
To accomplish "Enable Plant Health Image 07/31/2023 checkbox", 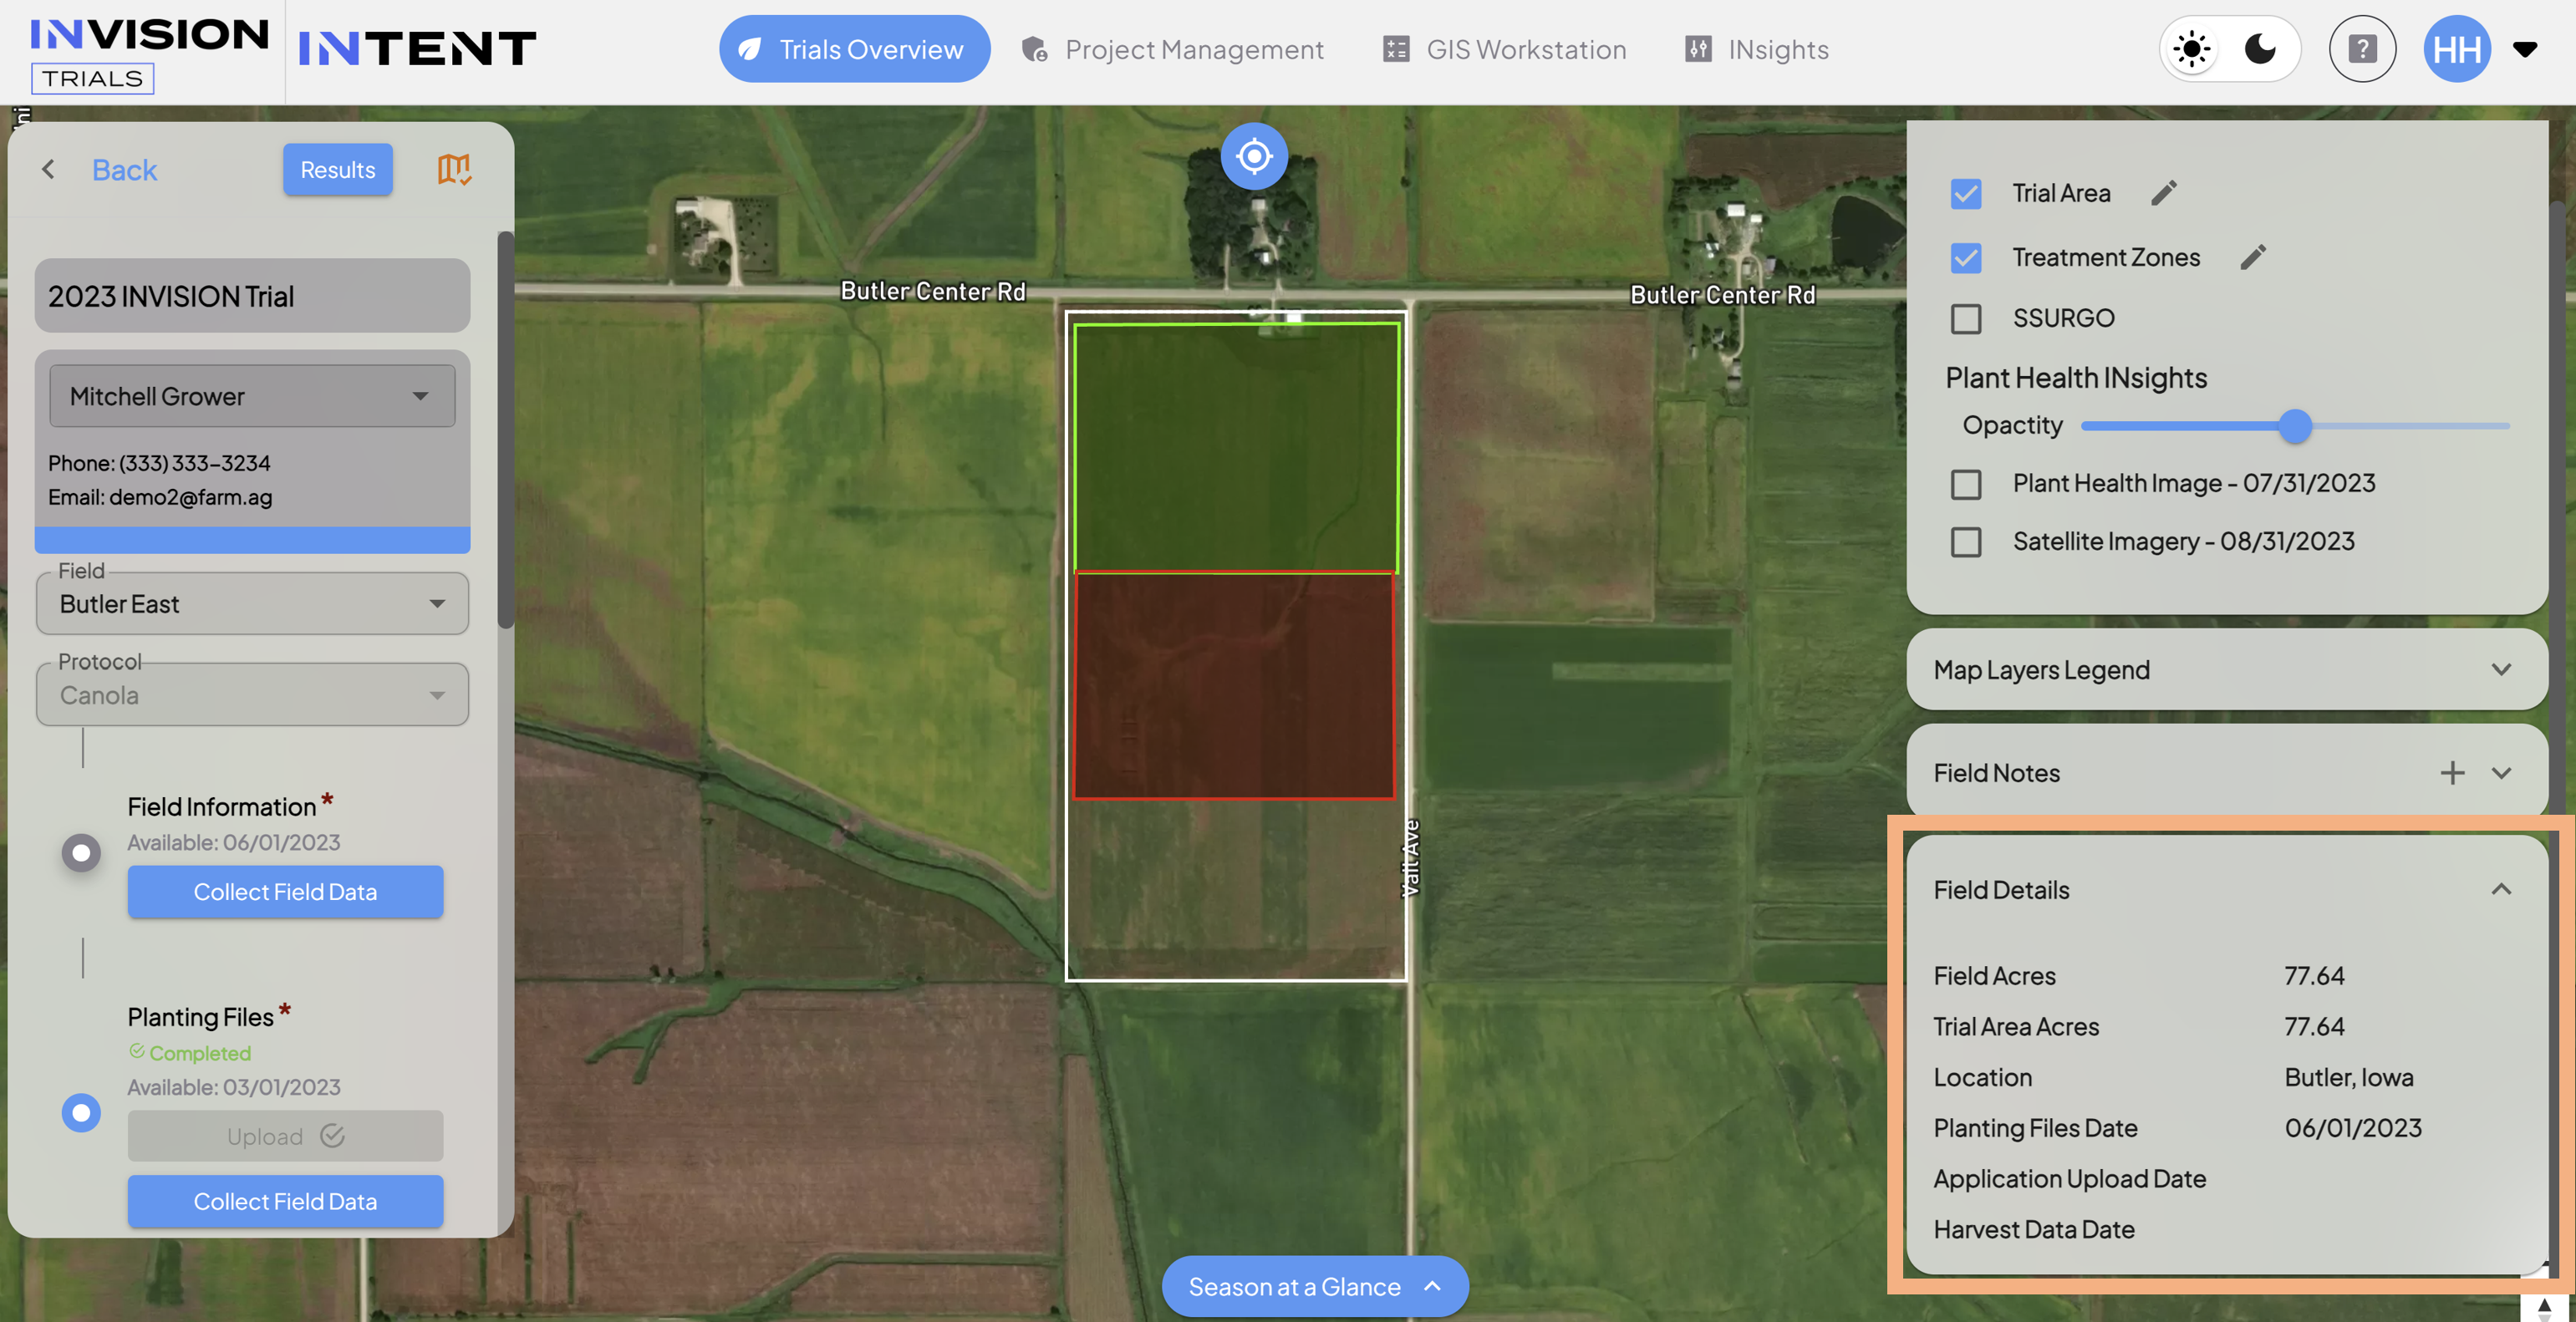I will pyautogui.click(x=1965, y=484).
